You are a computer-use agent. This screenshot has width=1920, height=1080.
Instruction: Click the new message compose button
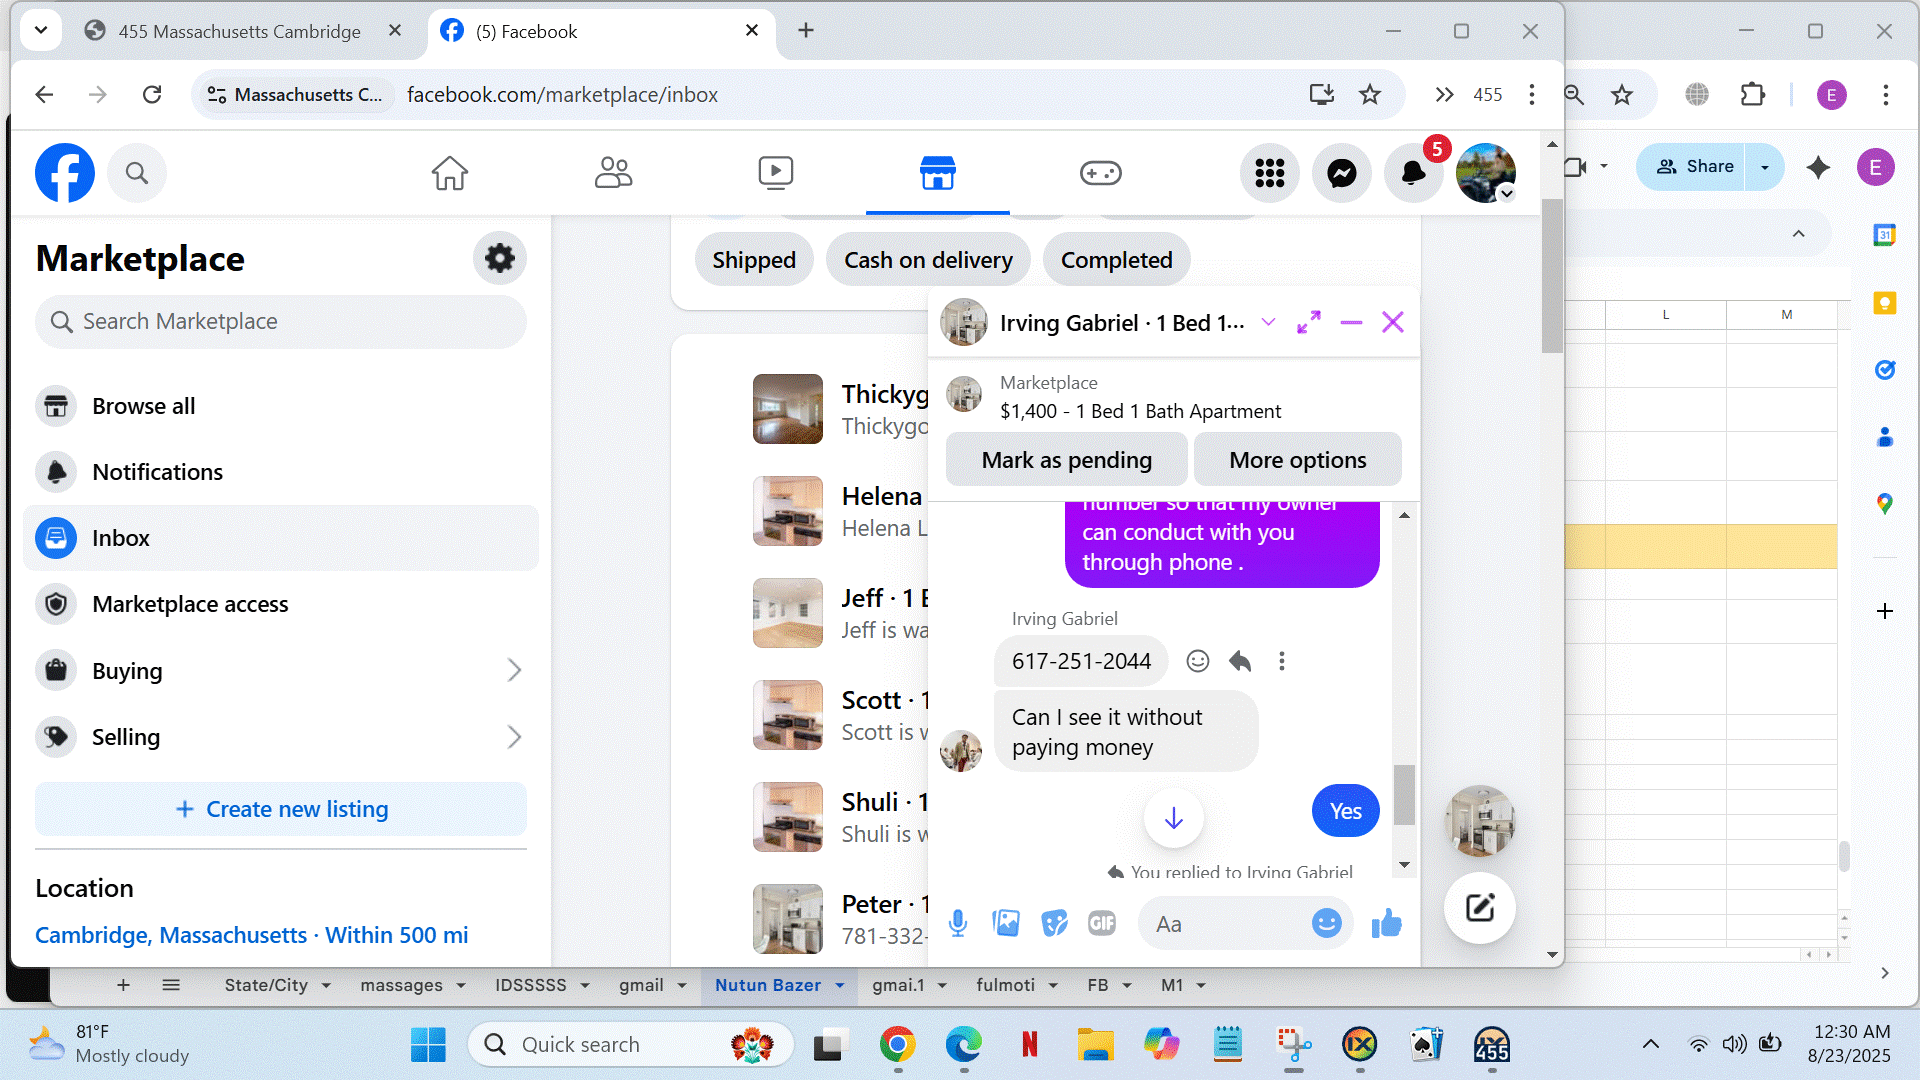[1479, 908]
